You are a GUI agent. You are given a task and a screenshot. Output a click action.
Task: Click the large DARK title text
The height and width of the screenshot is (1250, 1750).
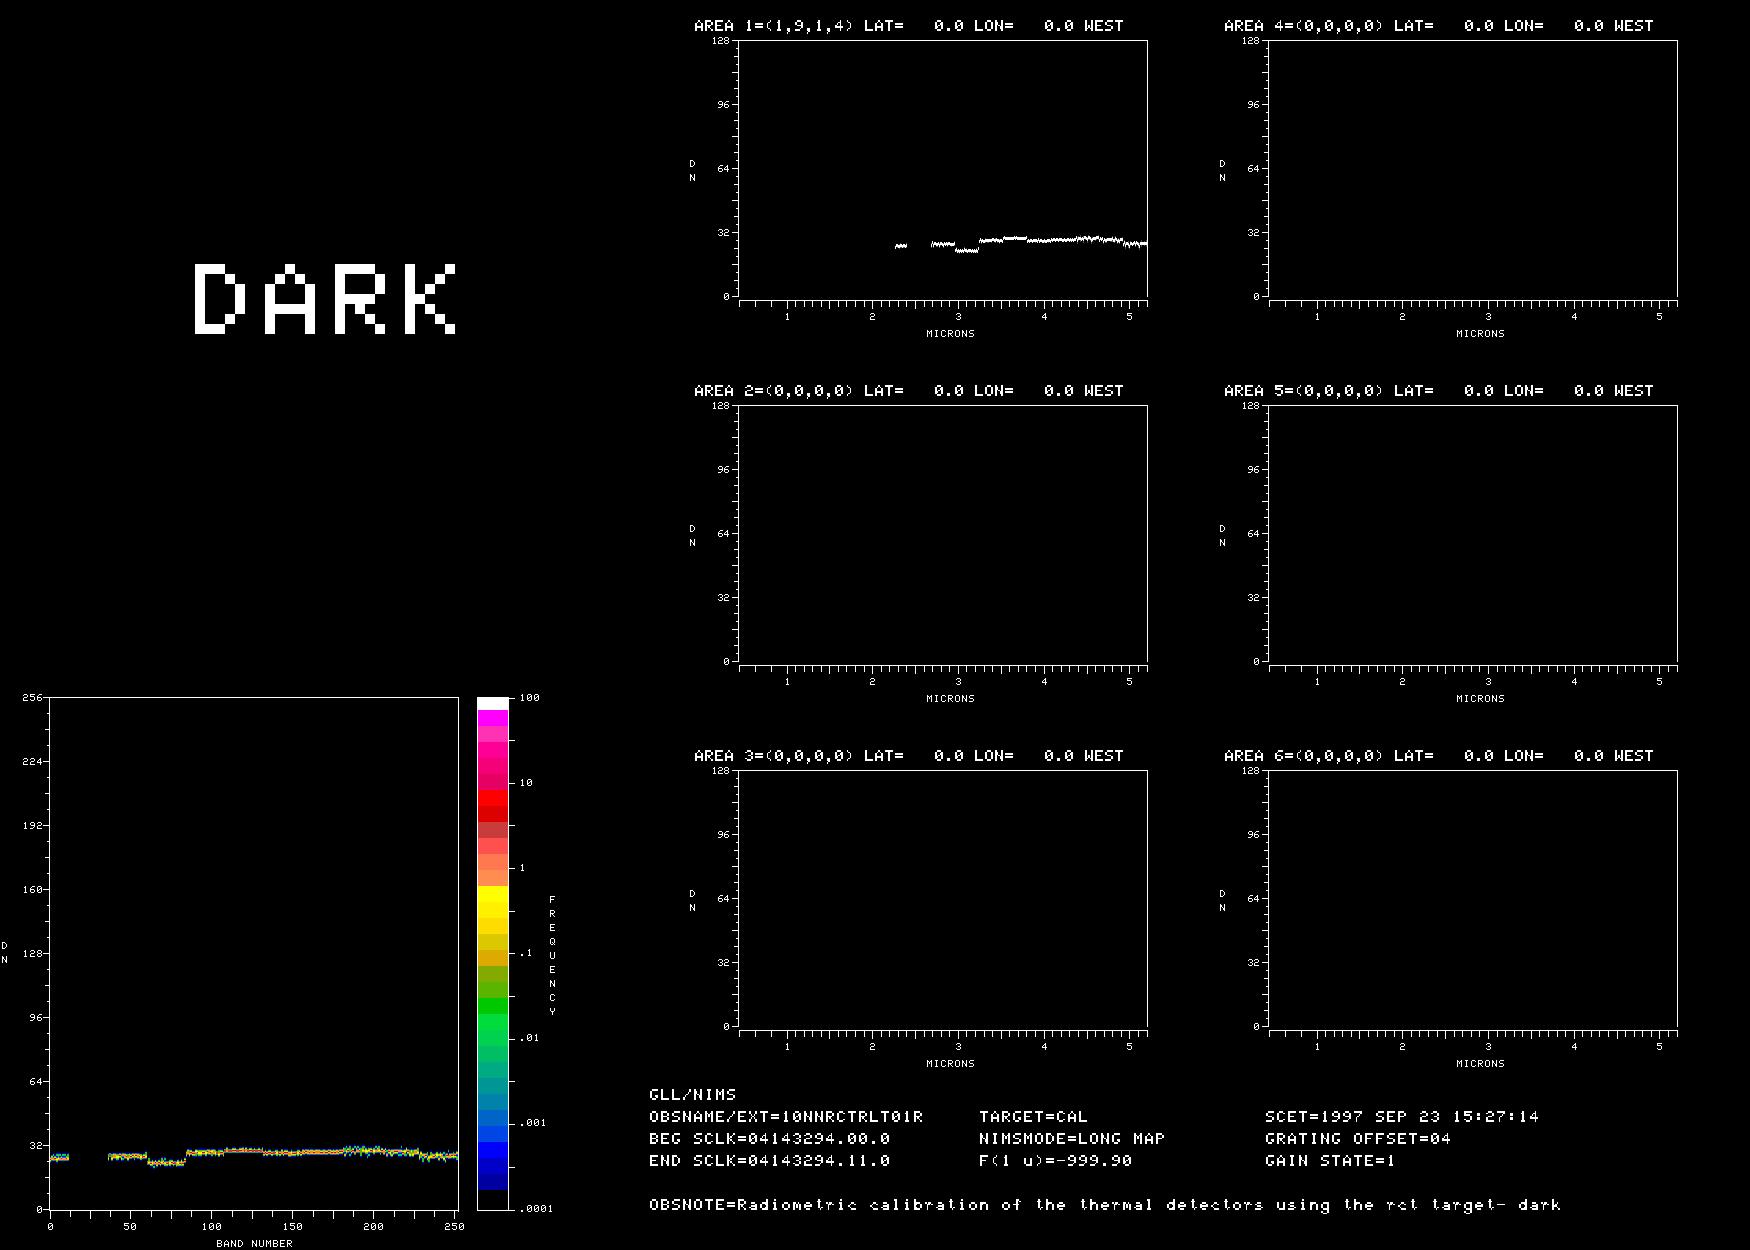(x=325, y=298)
